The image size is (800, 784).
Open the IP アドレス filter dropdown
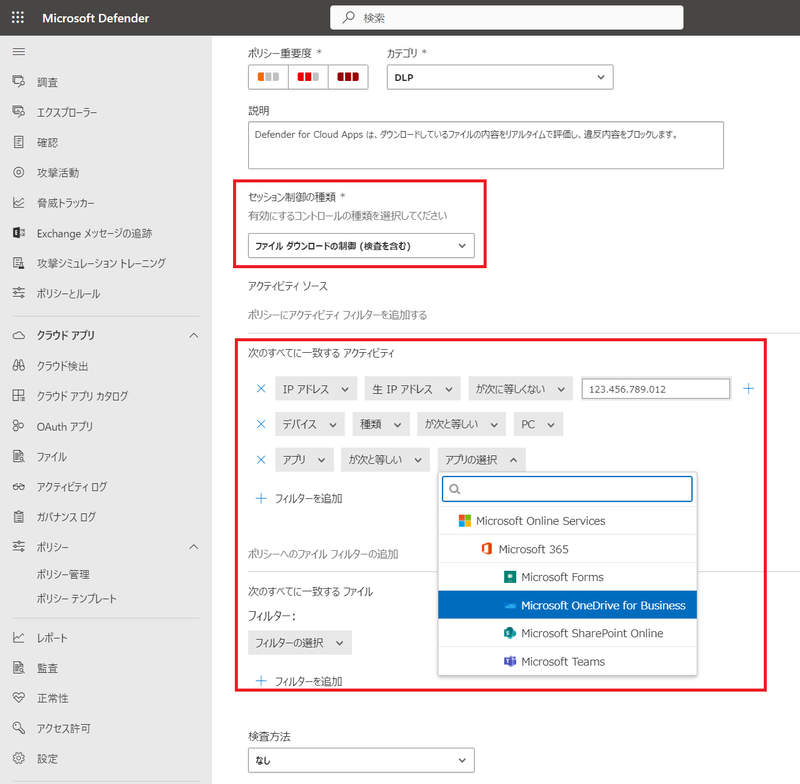coord(316,389)
